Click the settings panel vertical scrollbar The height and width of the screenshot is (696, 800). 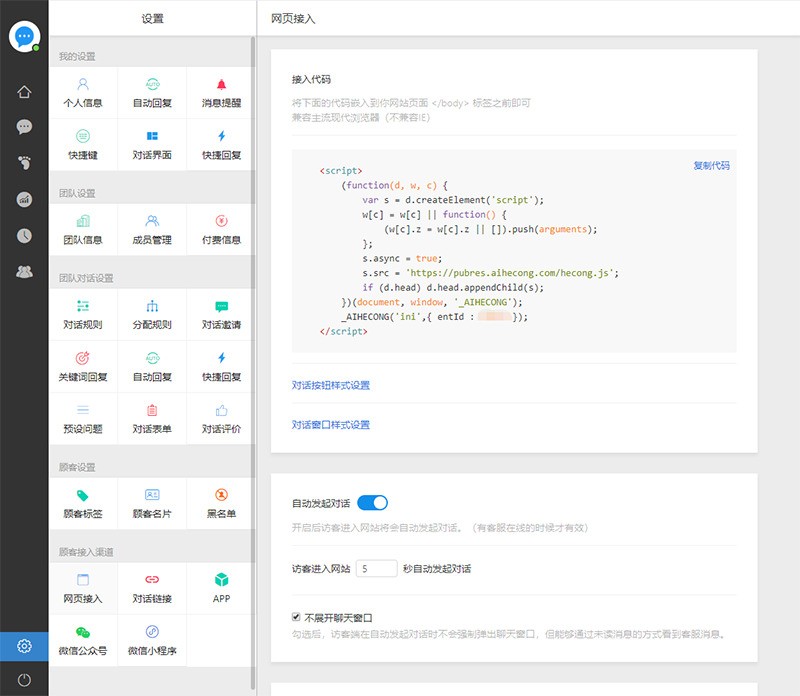click(253, 362)
